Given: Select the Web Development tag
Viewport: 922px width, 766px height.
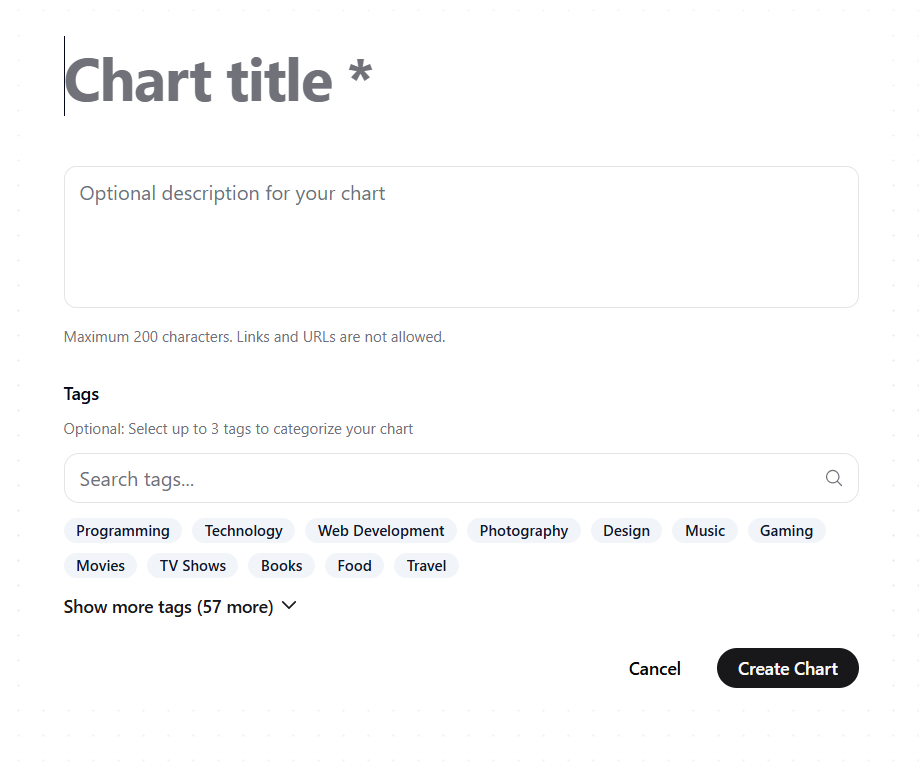Looking at the screenshot, I should point(380,531).
